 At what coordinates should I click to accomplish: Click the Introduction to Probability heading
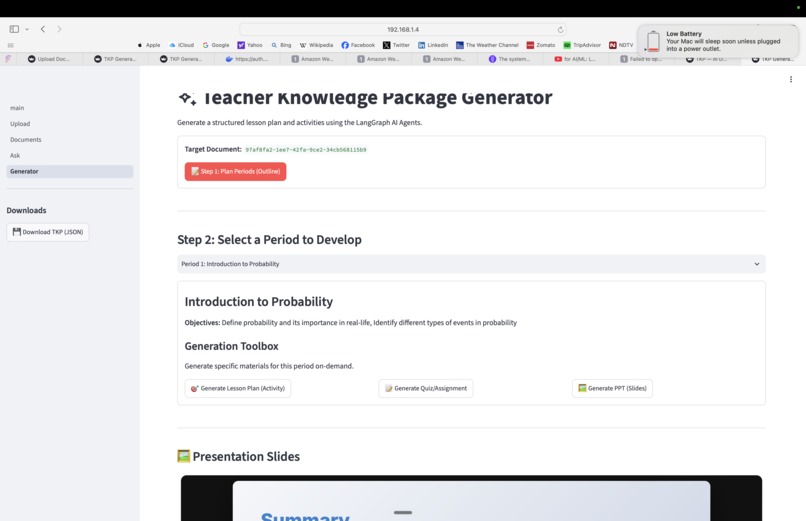click(259, 302)
